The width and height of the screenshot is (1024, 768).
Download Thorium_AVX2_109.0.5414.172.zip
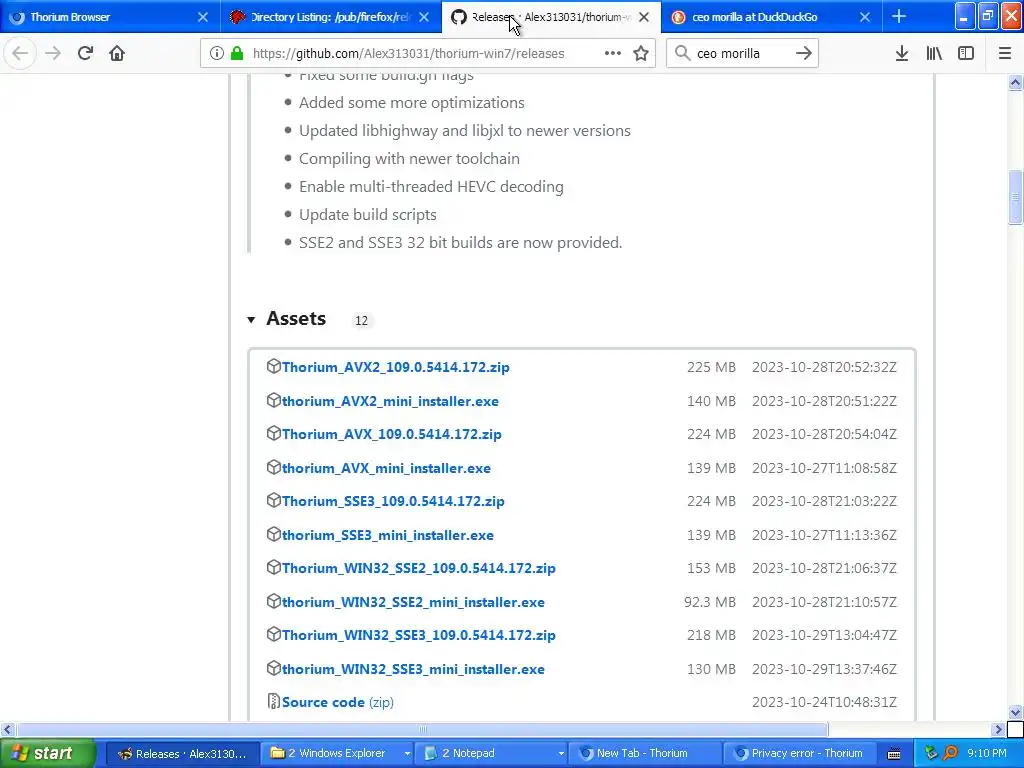point(396,367)
